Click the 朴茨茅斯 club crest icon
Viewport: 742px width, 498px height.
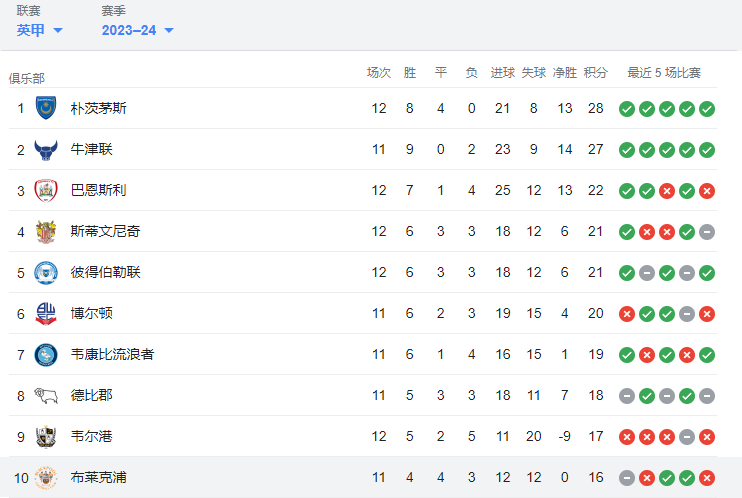point(46,108)
